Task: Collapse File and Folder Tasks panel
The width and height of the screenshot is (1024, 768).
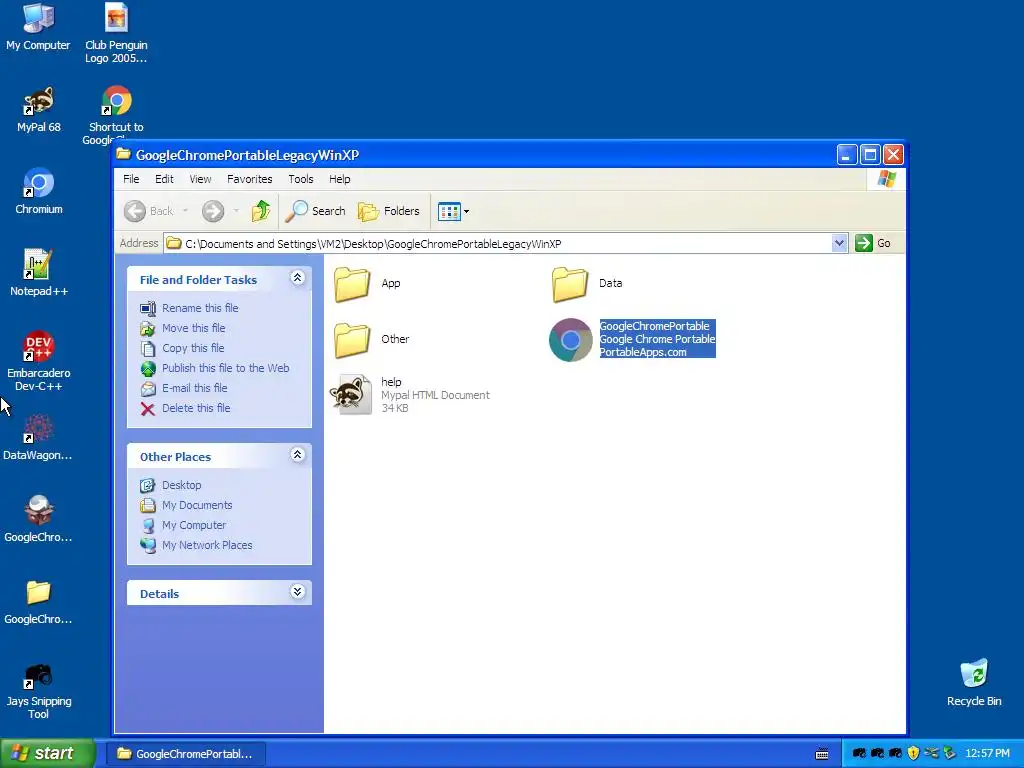Action: [297, 278]
